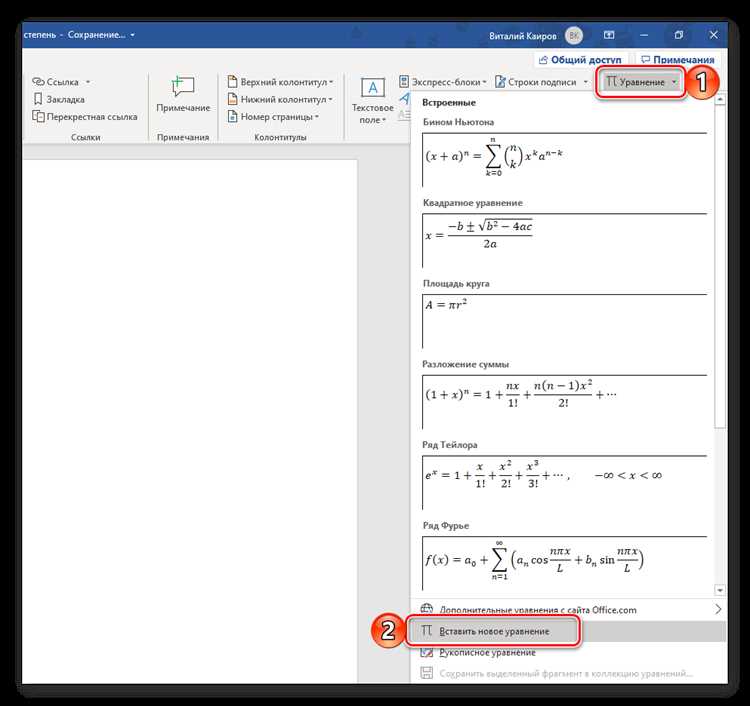Expand the title bar save status dropdown

tap(132, 35)
